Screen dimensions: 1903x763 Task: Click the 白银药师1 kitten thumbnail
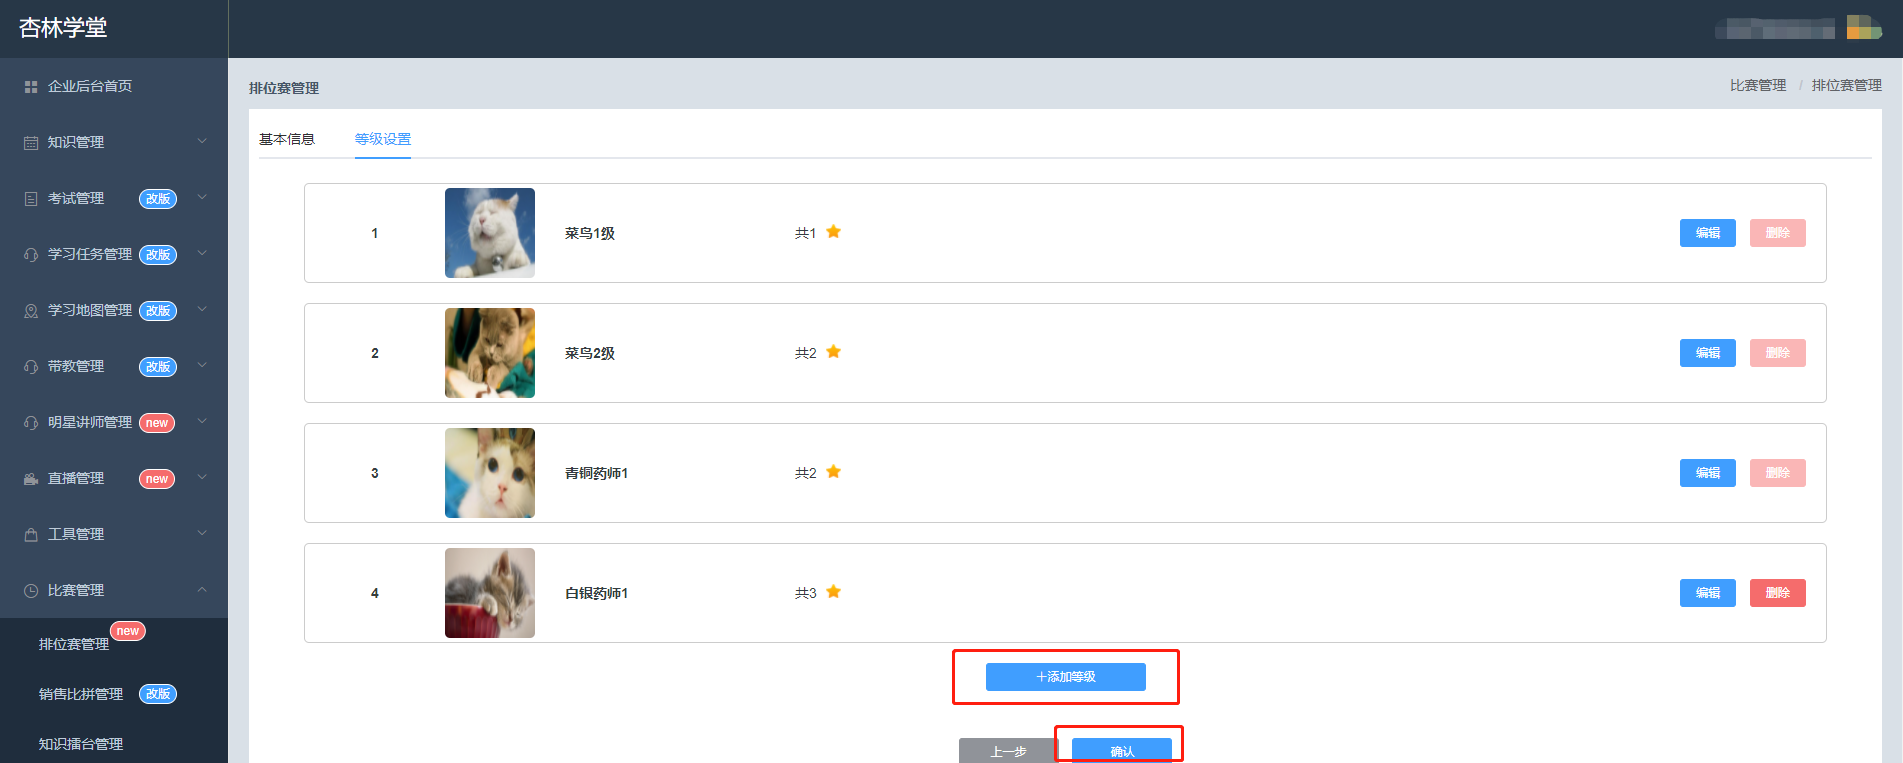pos(490,593)
